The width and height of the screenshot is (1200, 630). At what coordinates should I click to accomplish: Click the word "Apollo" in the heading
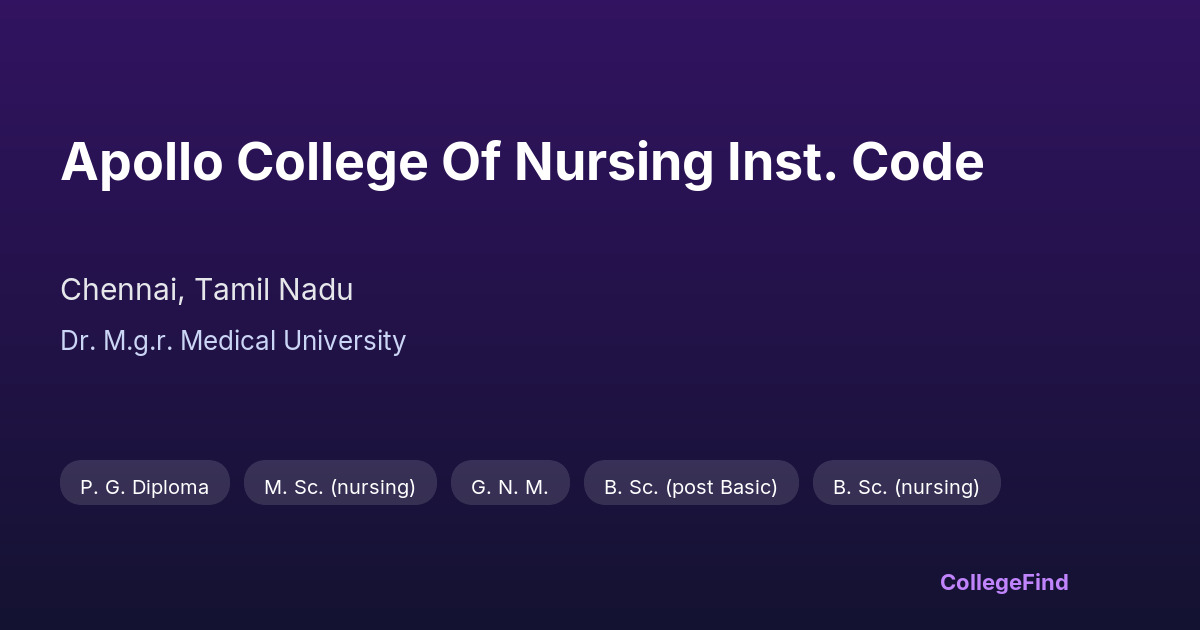coord(141,162)
